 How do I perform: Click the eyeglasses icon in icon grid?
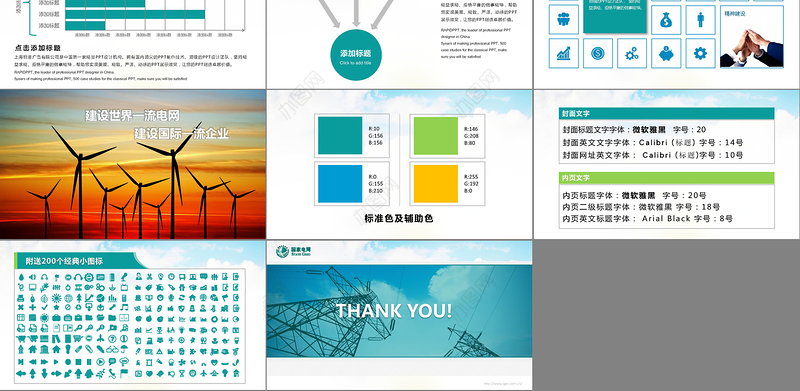click(112, 350)
